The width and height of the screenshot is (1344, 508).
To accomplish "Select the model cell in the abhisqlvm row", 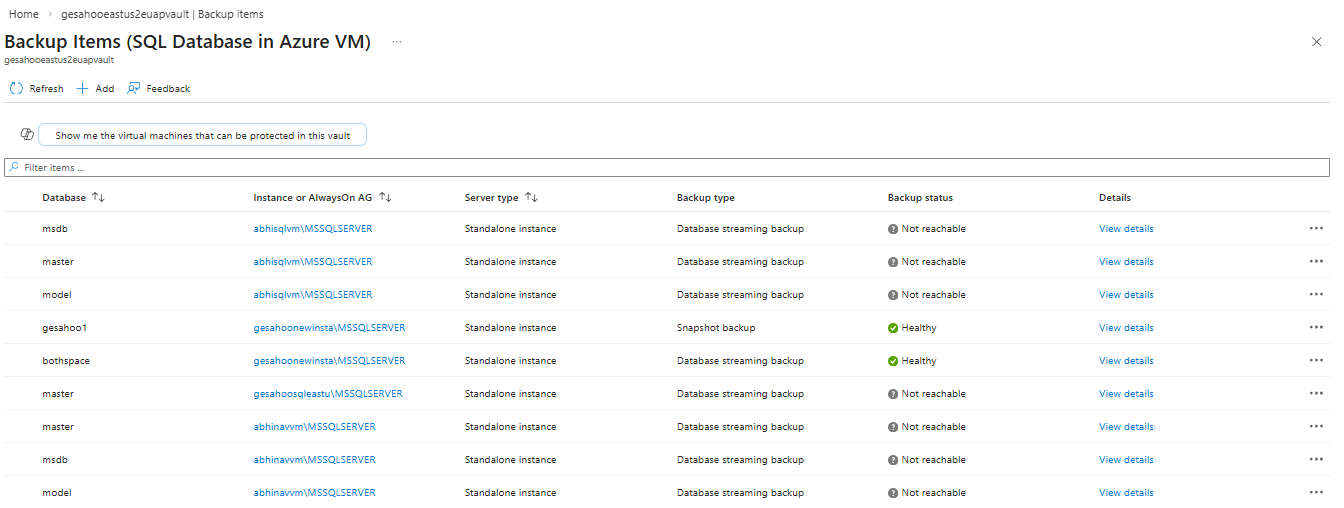I will [x=57, y=295].
